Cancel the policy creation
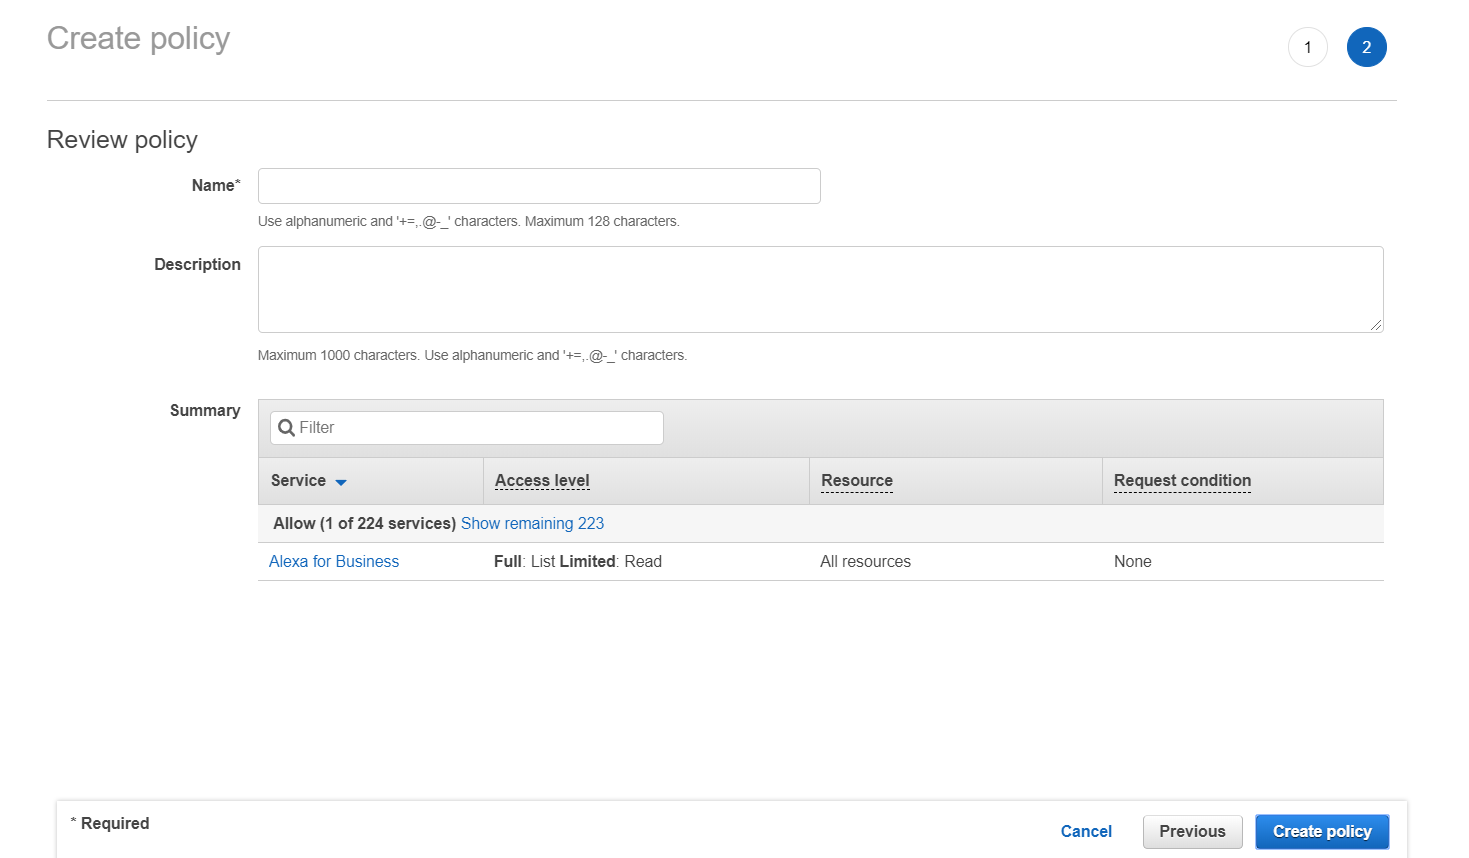 [x=1086, y=832]
